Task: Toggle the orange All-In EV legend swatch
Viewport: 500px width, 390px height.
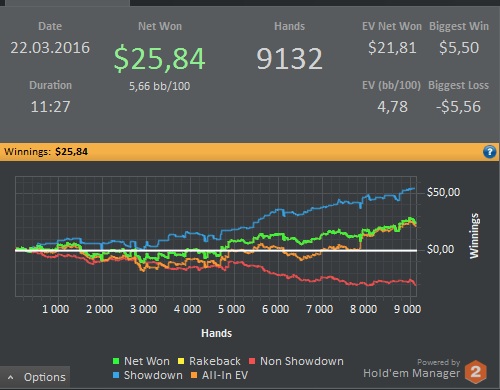Action: tap(194, 375)
